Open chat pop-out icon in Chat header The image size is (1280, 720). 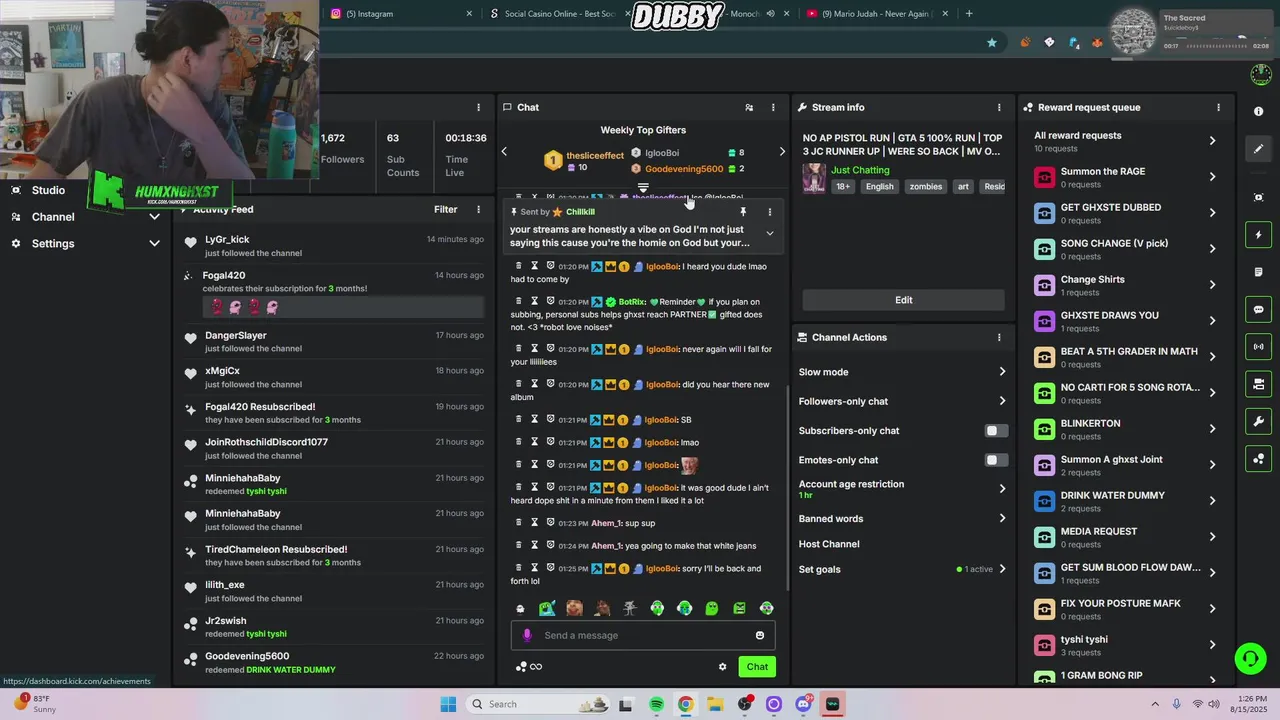click(749, 107)
